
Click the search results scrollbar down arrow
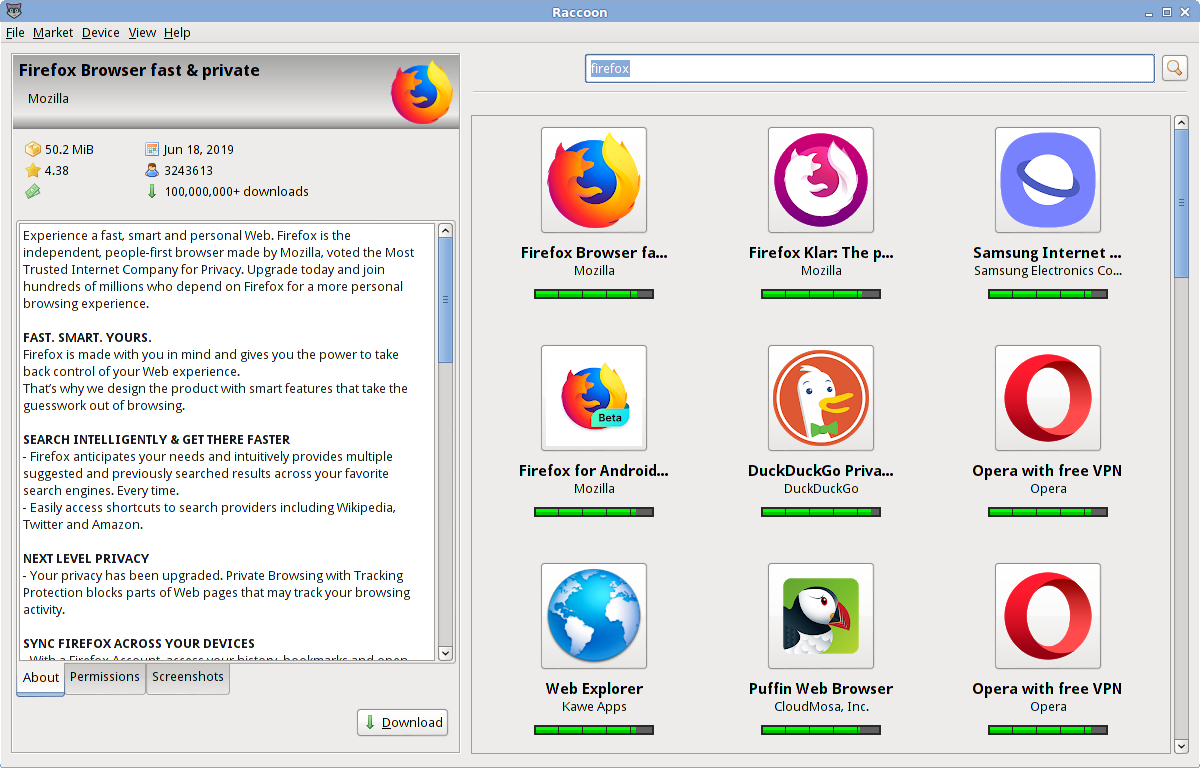(1182, 745)
